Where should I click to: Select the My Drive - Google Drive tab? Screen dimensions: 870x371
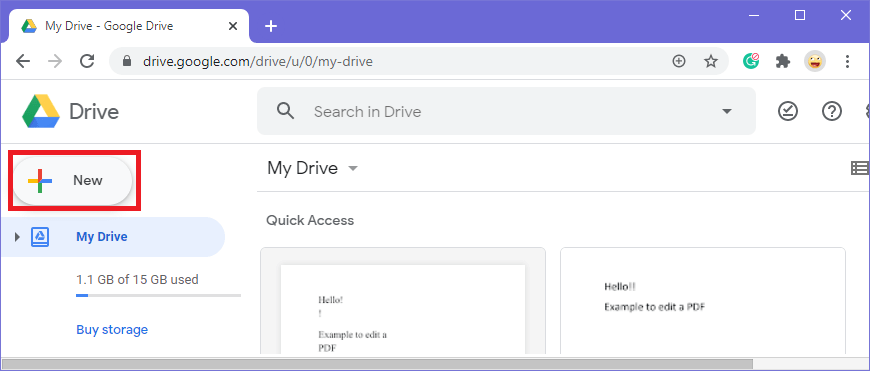click(129, 26)
